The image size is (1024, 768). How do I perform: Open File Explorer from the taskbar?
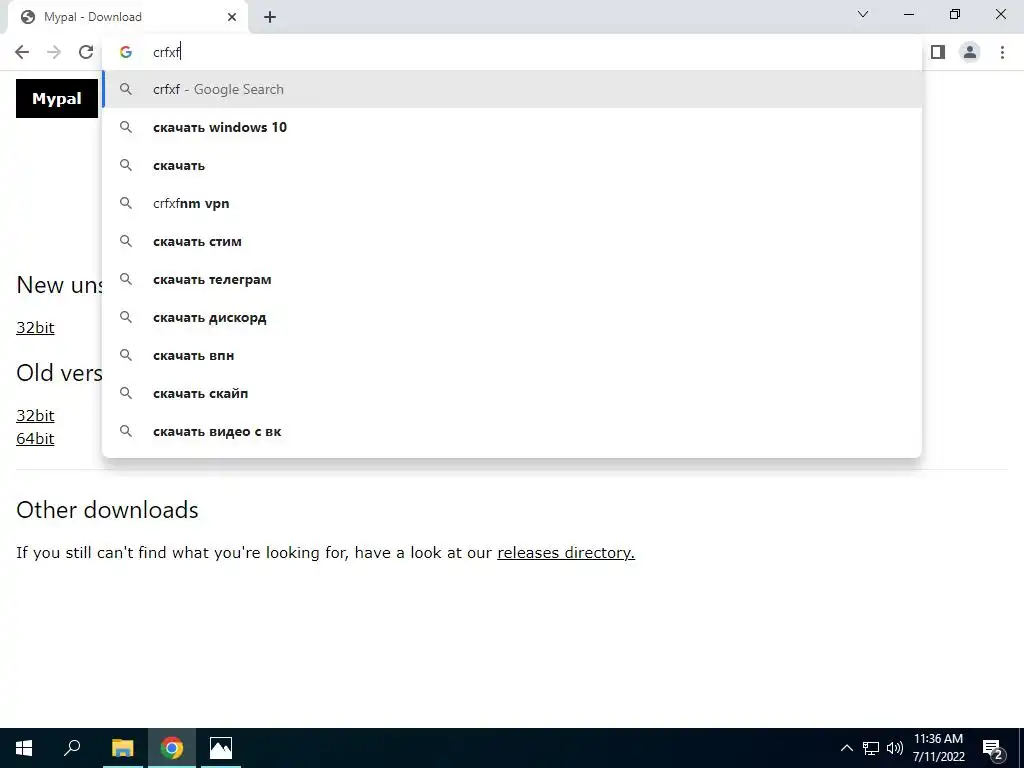[122, 748]
